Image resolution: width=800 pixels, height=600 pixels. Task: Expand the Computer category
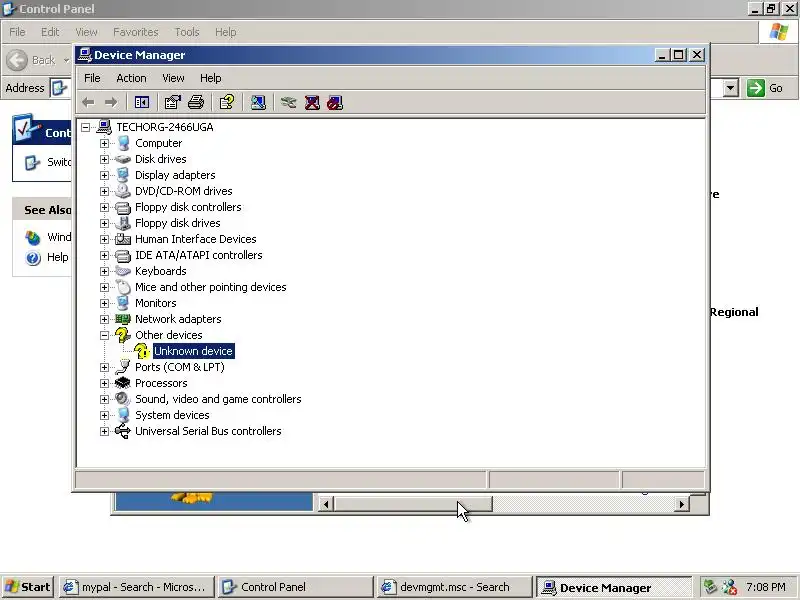(104, 143)
